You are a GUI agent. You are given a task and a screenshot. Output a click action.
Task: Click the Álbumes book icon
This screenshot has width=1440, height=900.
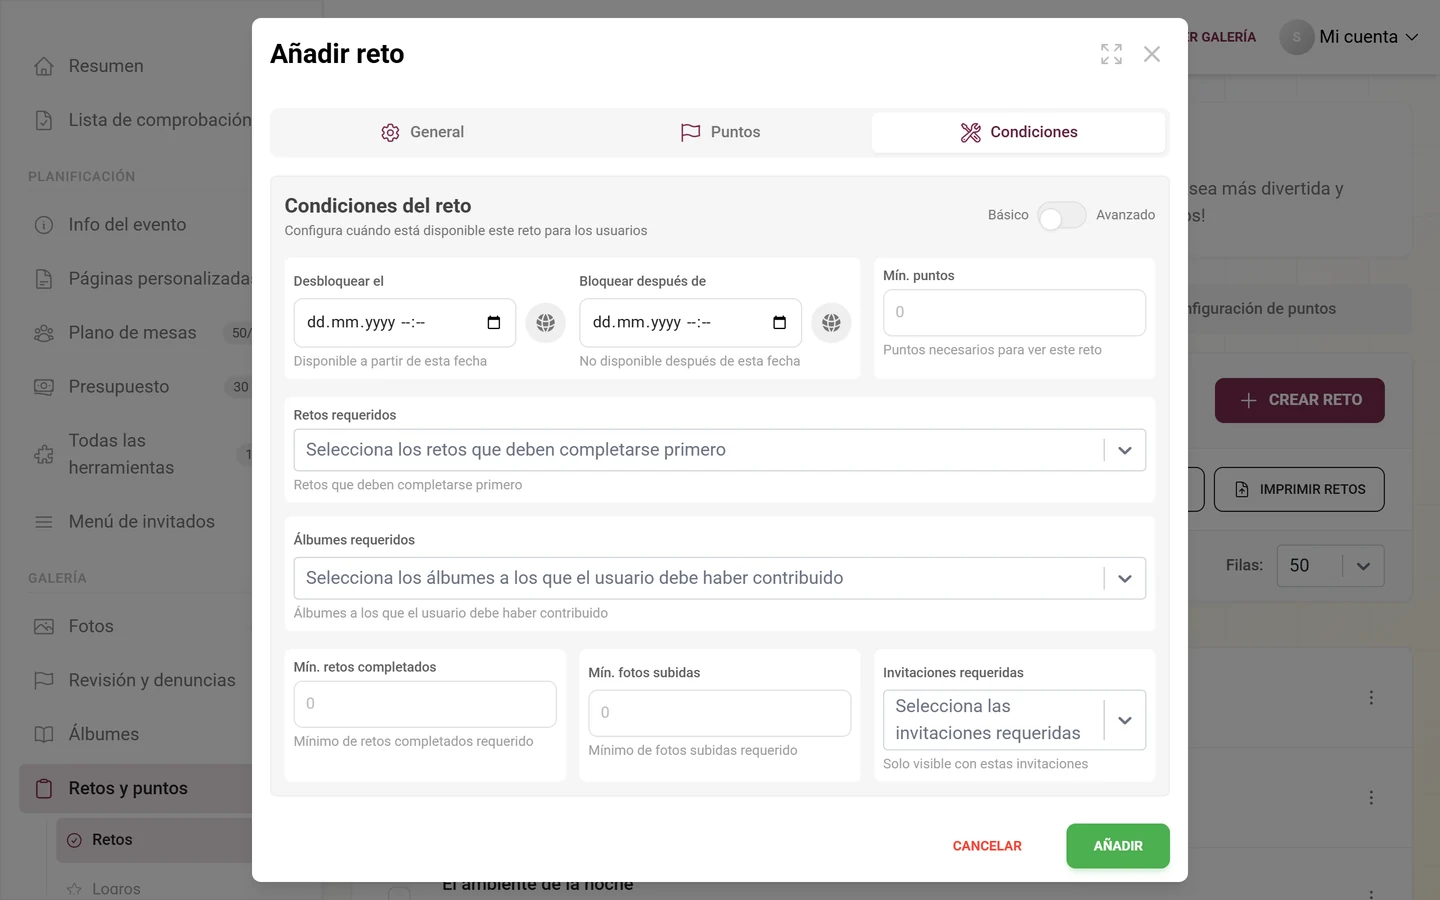pyautogui.click(x=44, y=734)
